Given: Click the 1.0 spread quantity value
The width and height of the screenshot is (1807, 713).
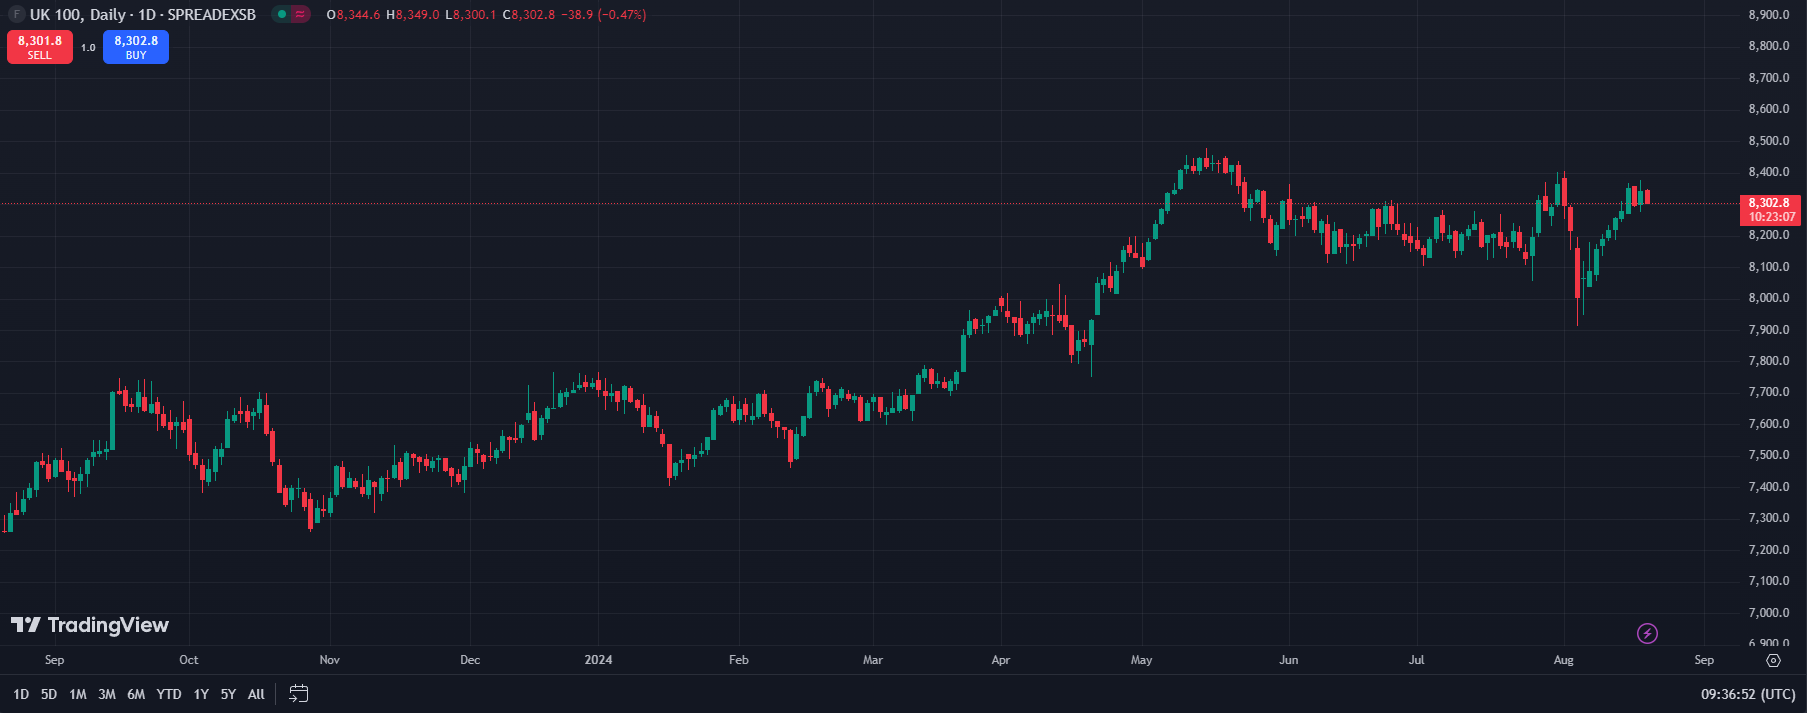Looking at the screenshot, I should point(88,47).
